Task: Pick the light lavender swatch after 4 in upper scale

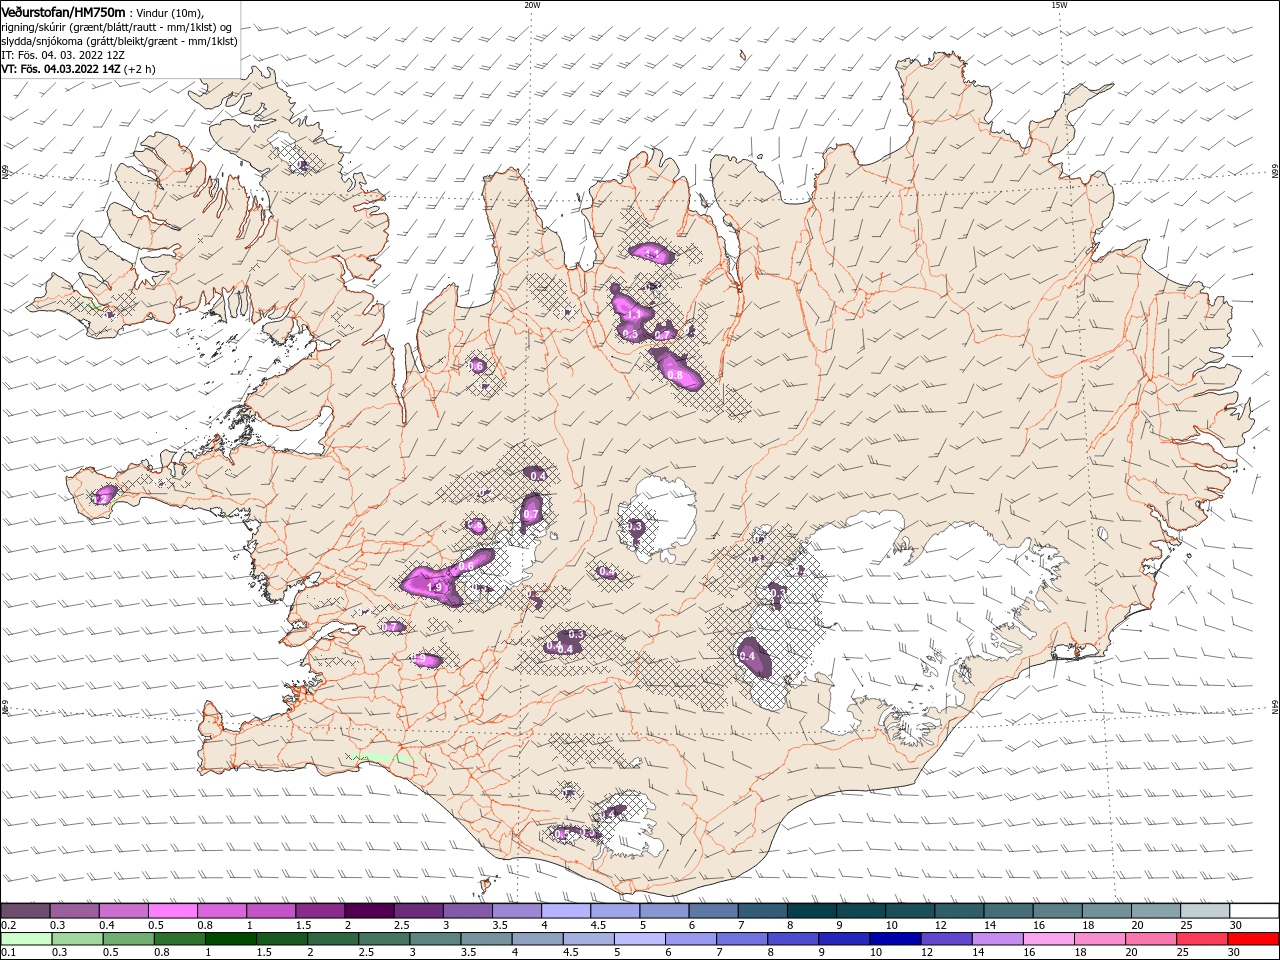Action: (x=566, y=911)
